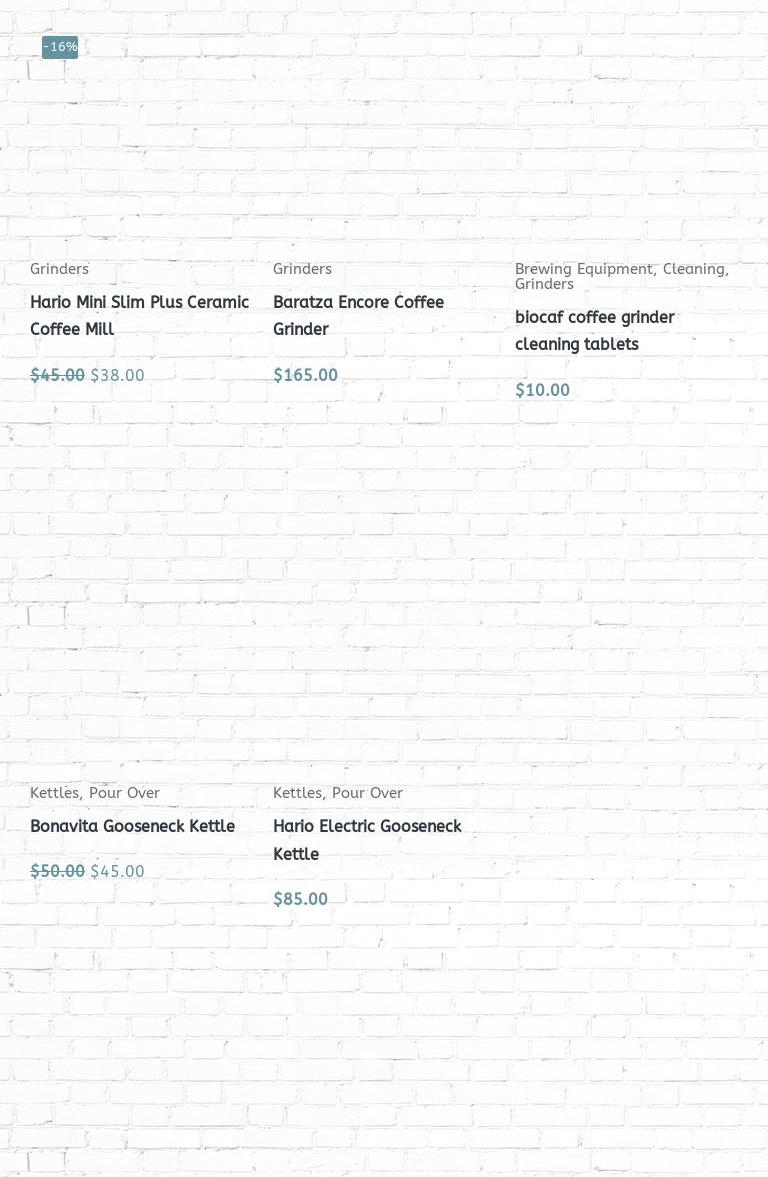Click the $10.00 price

[542, 391]
